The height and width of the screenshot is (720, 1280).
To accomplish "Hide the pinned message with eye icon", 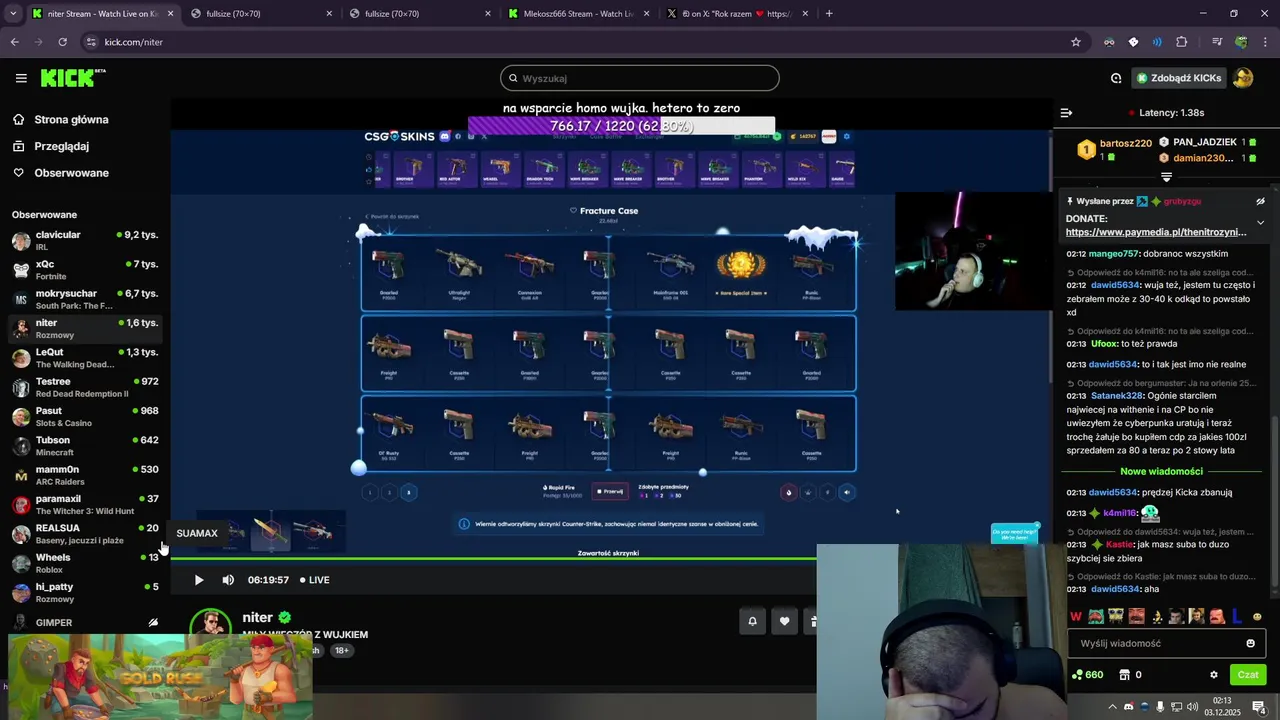I will coord(1260,201).
